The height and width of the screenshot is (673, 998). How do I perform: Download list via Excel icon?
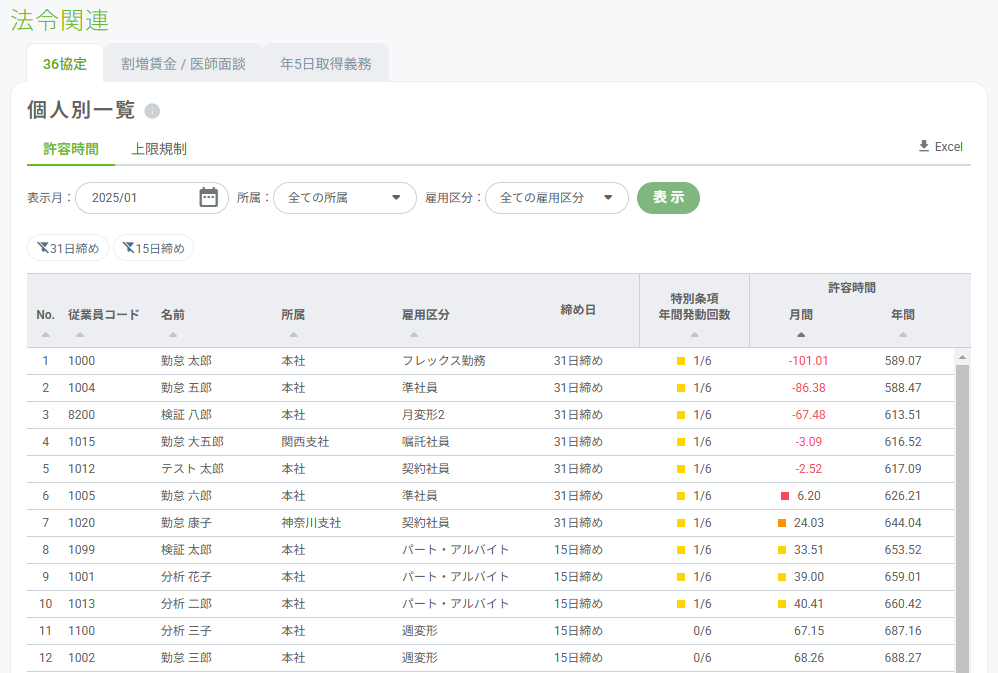pyautogui.click(x=924, y=146)
